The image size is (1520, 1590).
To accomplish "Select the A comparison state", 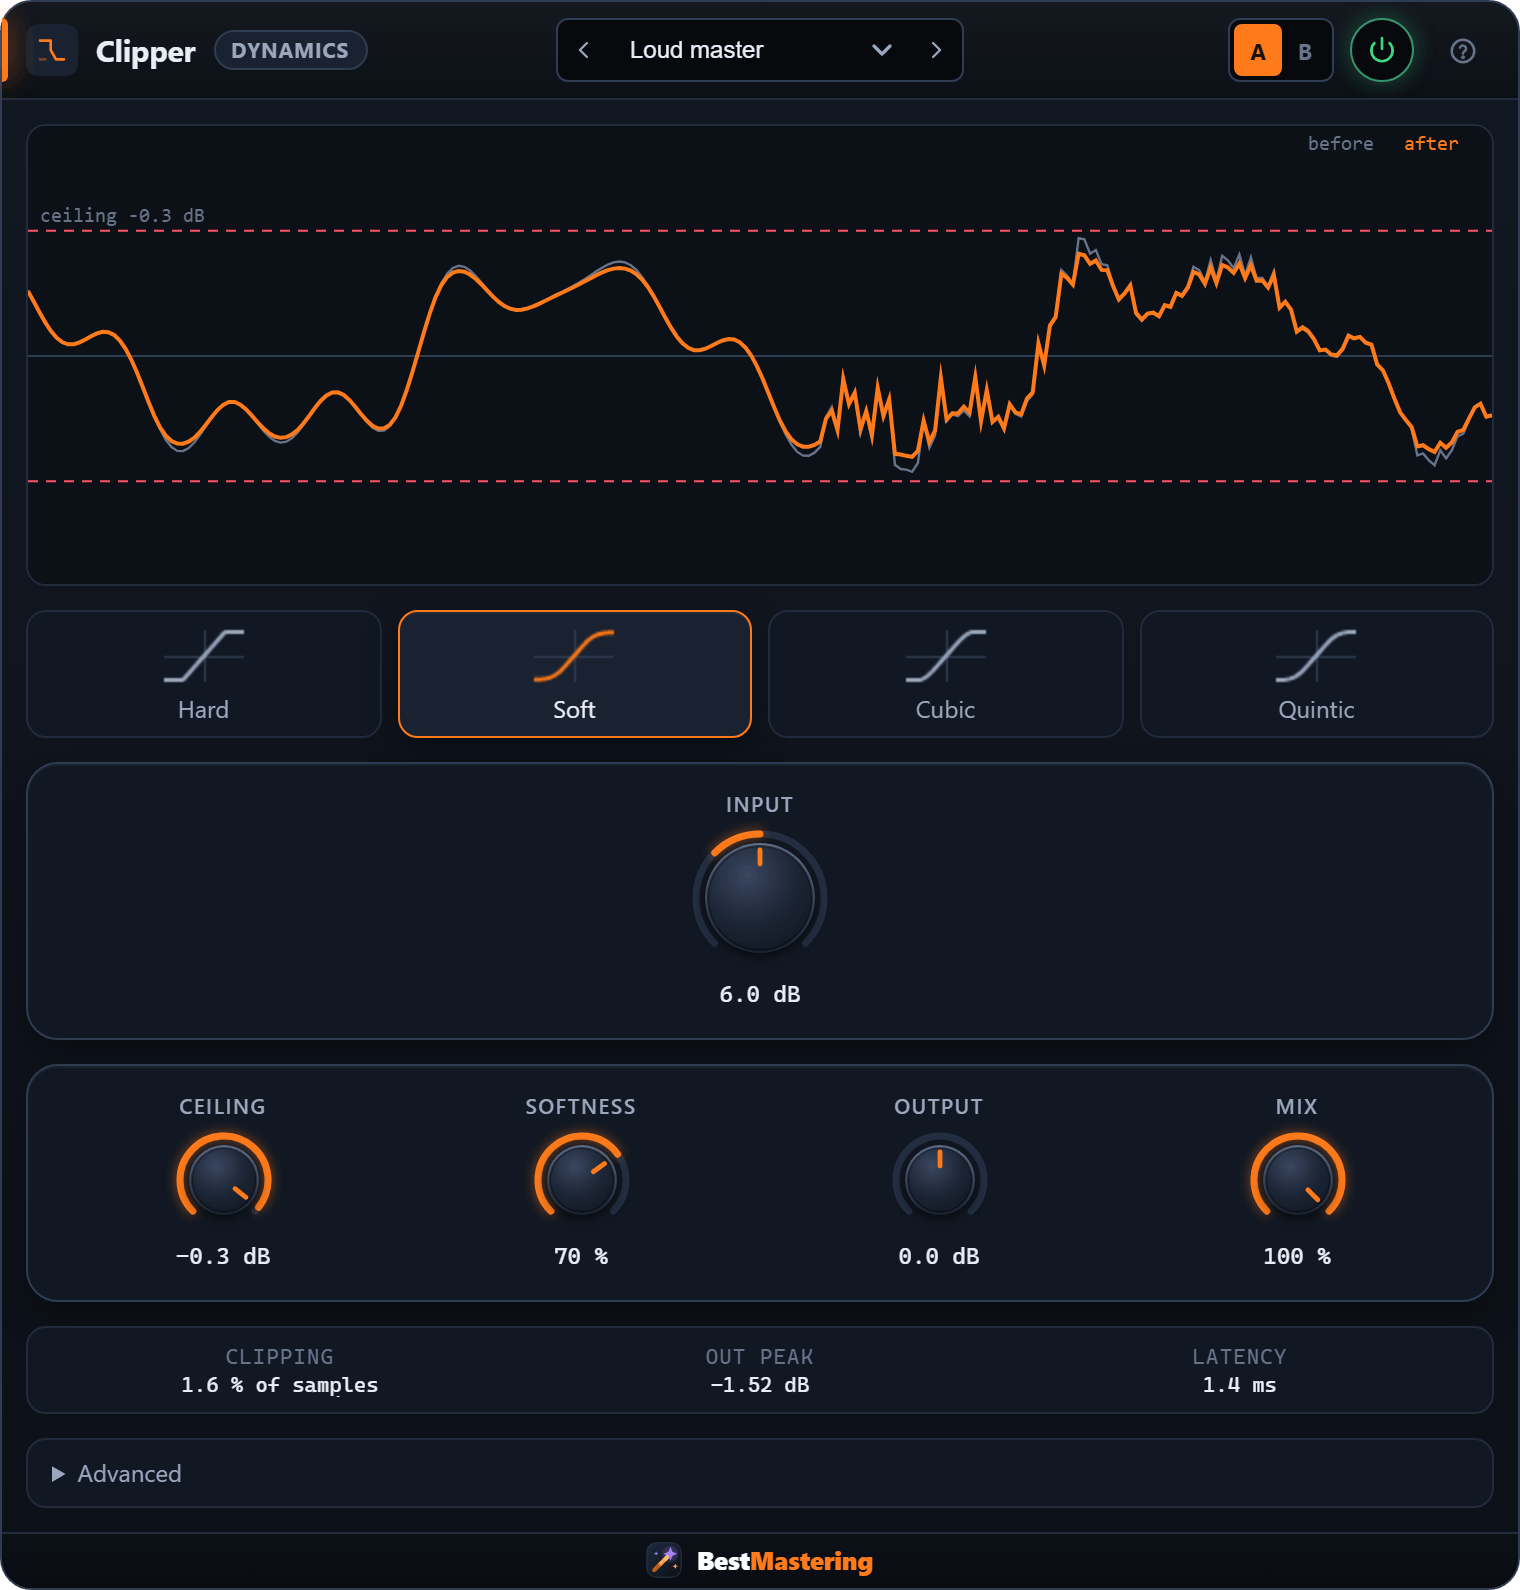I will [1258, 51].
